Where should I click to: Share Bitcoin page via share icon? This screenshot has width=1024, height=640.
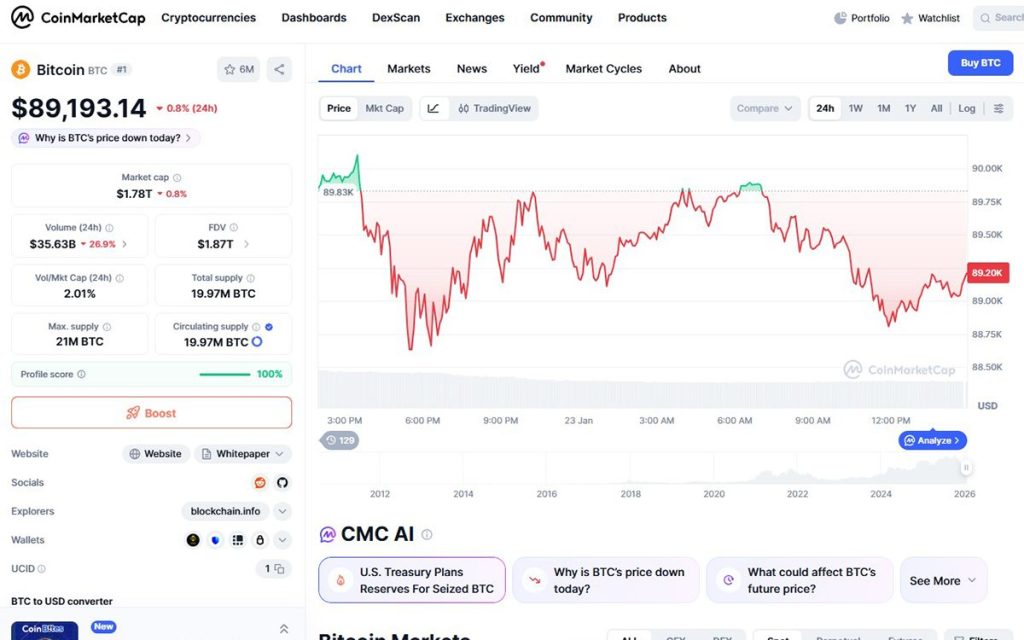click(x=279, y=70)
